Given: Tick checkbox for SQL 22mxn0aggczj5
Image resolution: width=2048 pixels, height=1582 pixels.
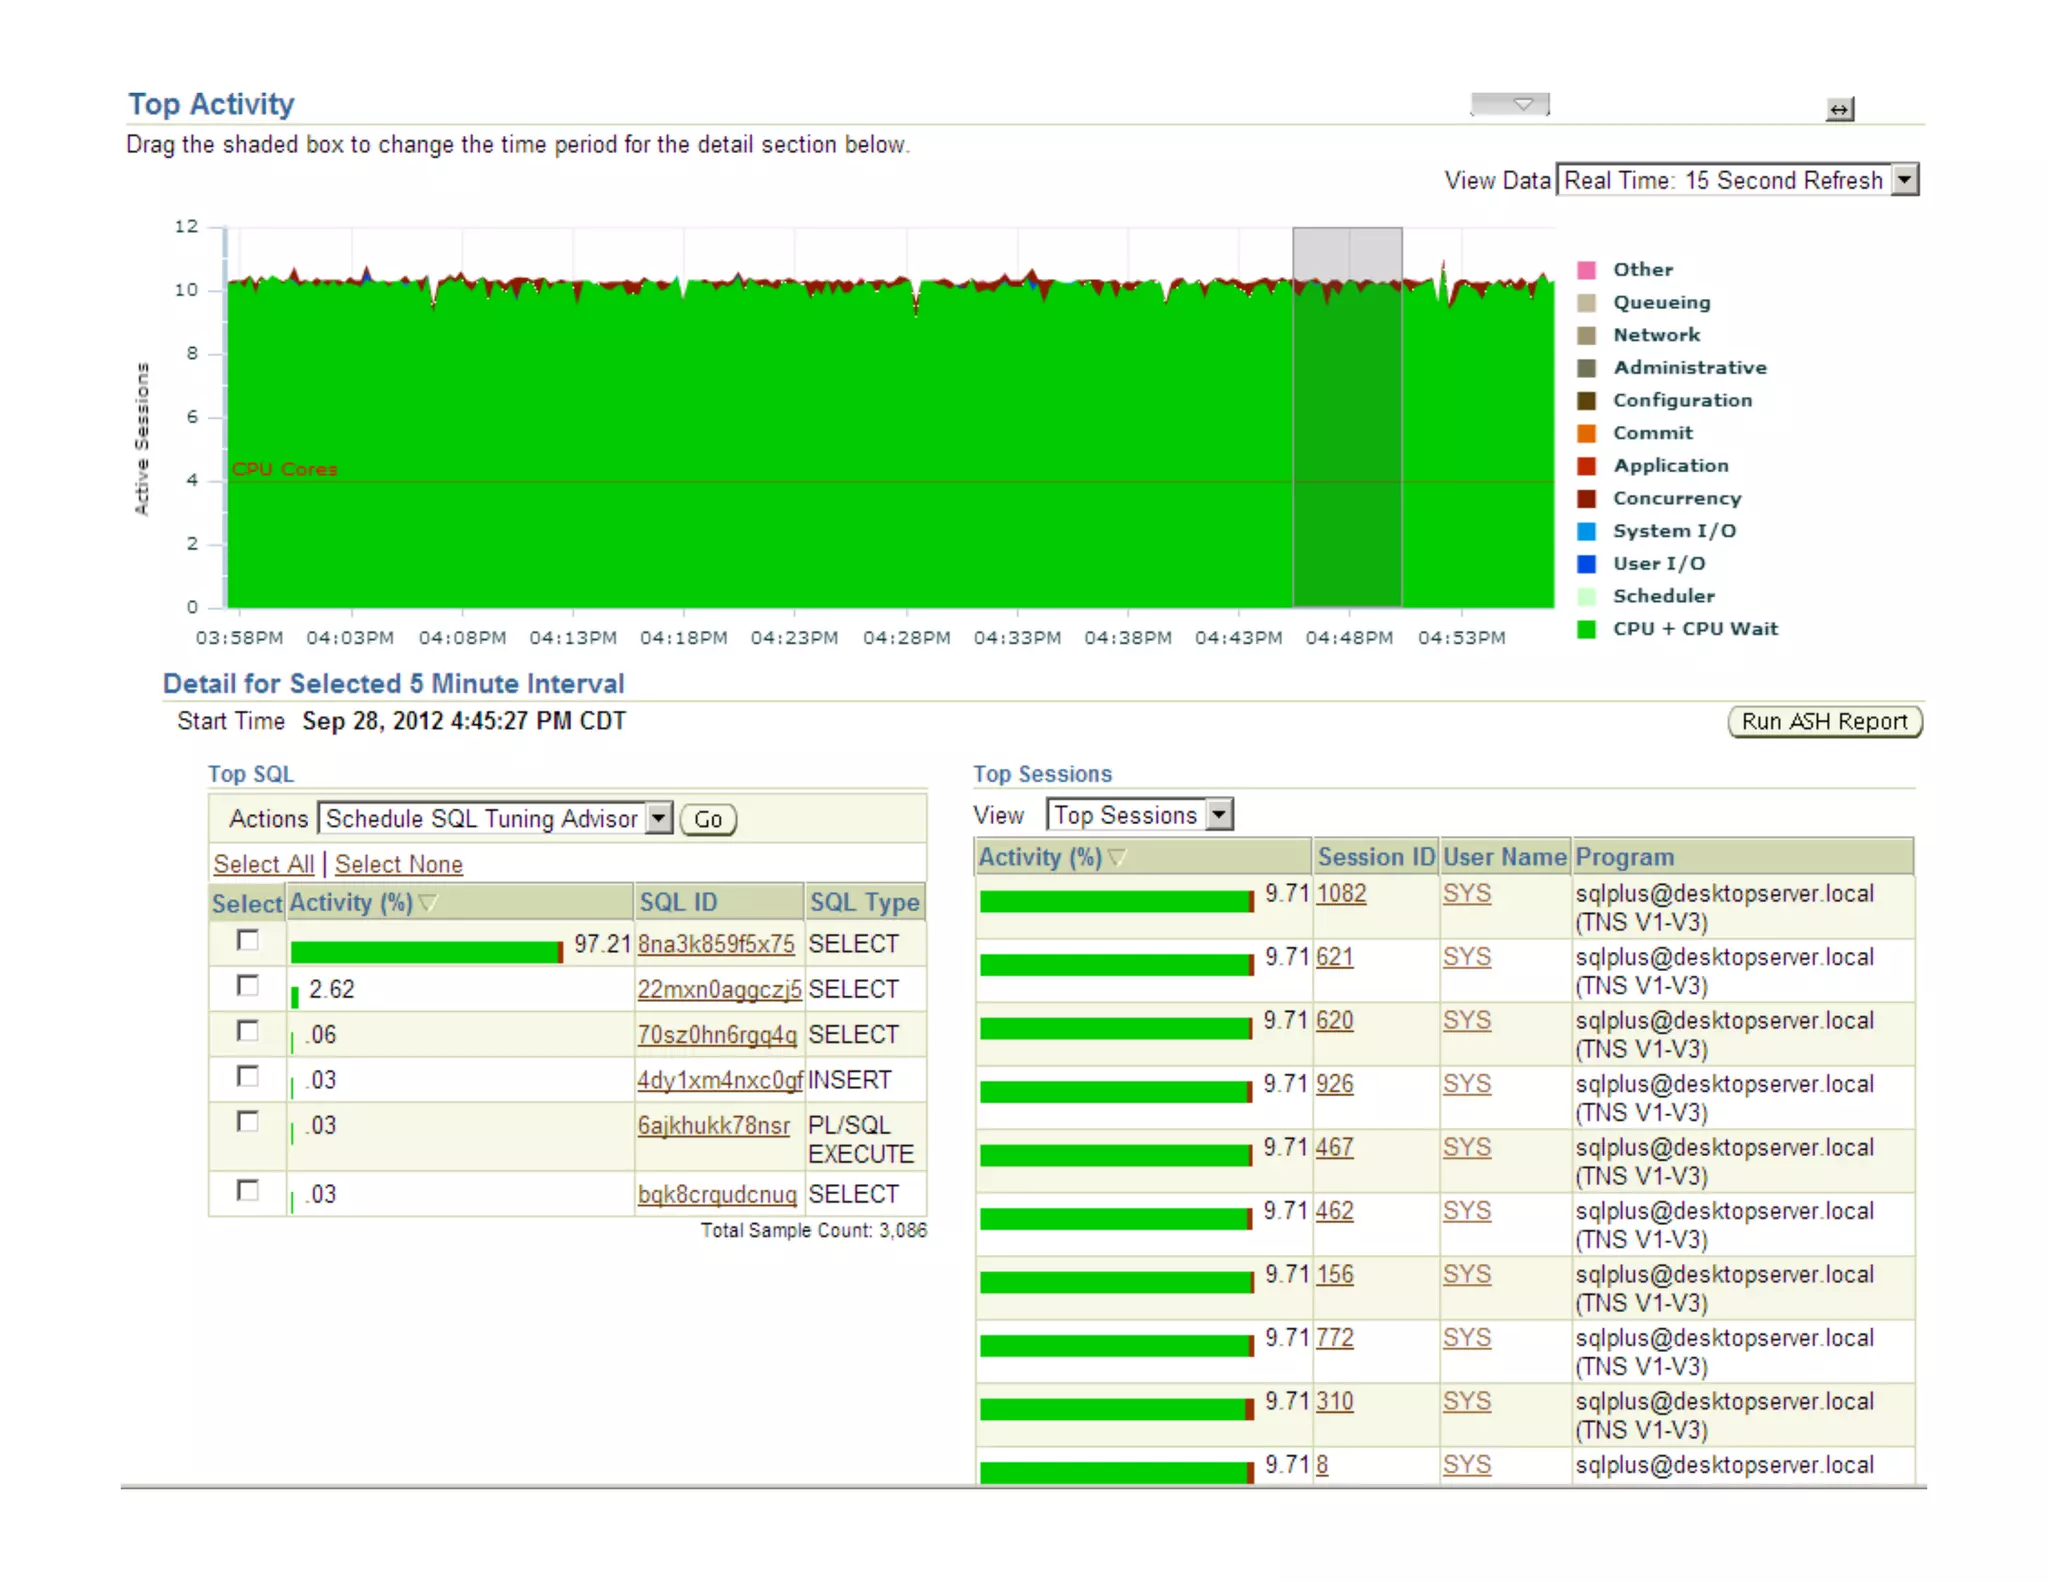Looking at the screenshot, I should [247, 986].
